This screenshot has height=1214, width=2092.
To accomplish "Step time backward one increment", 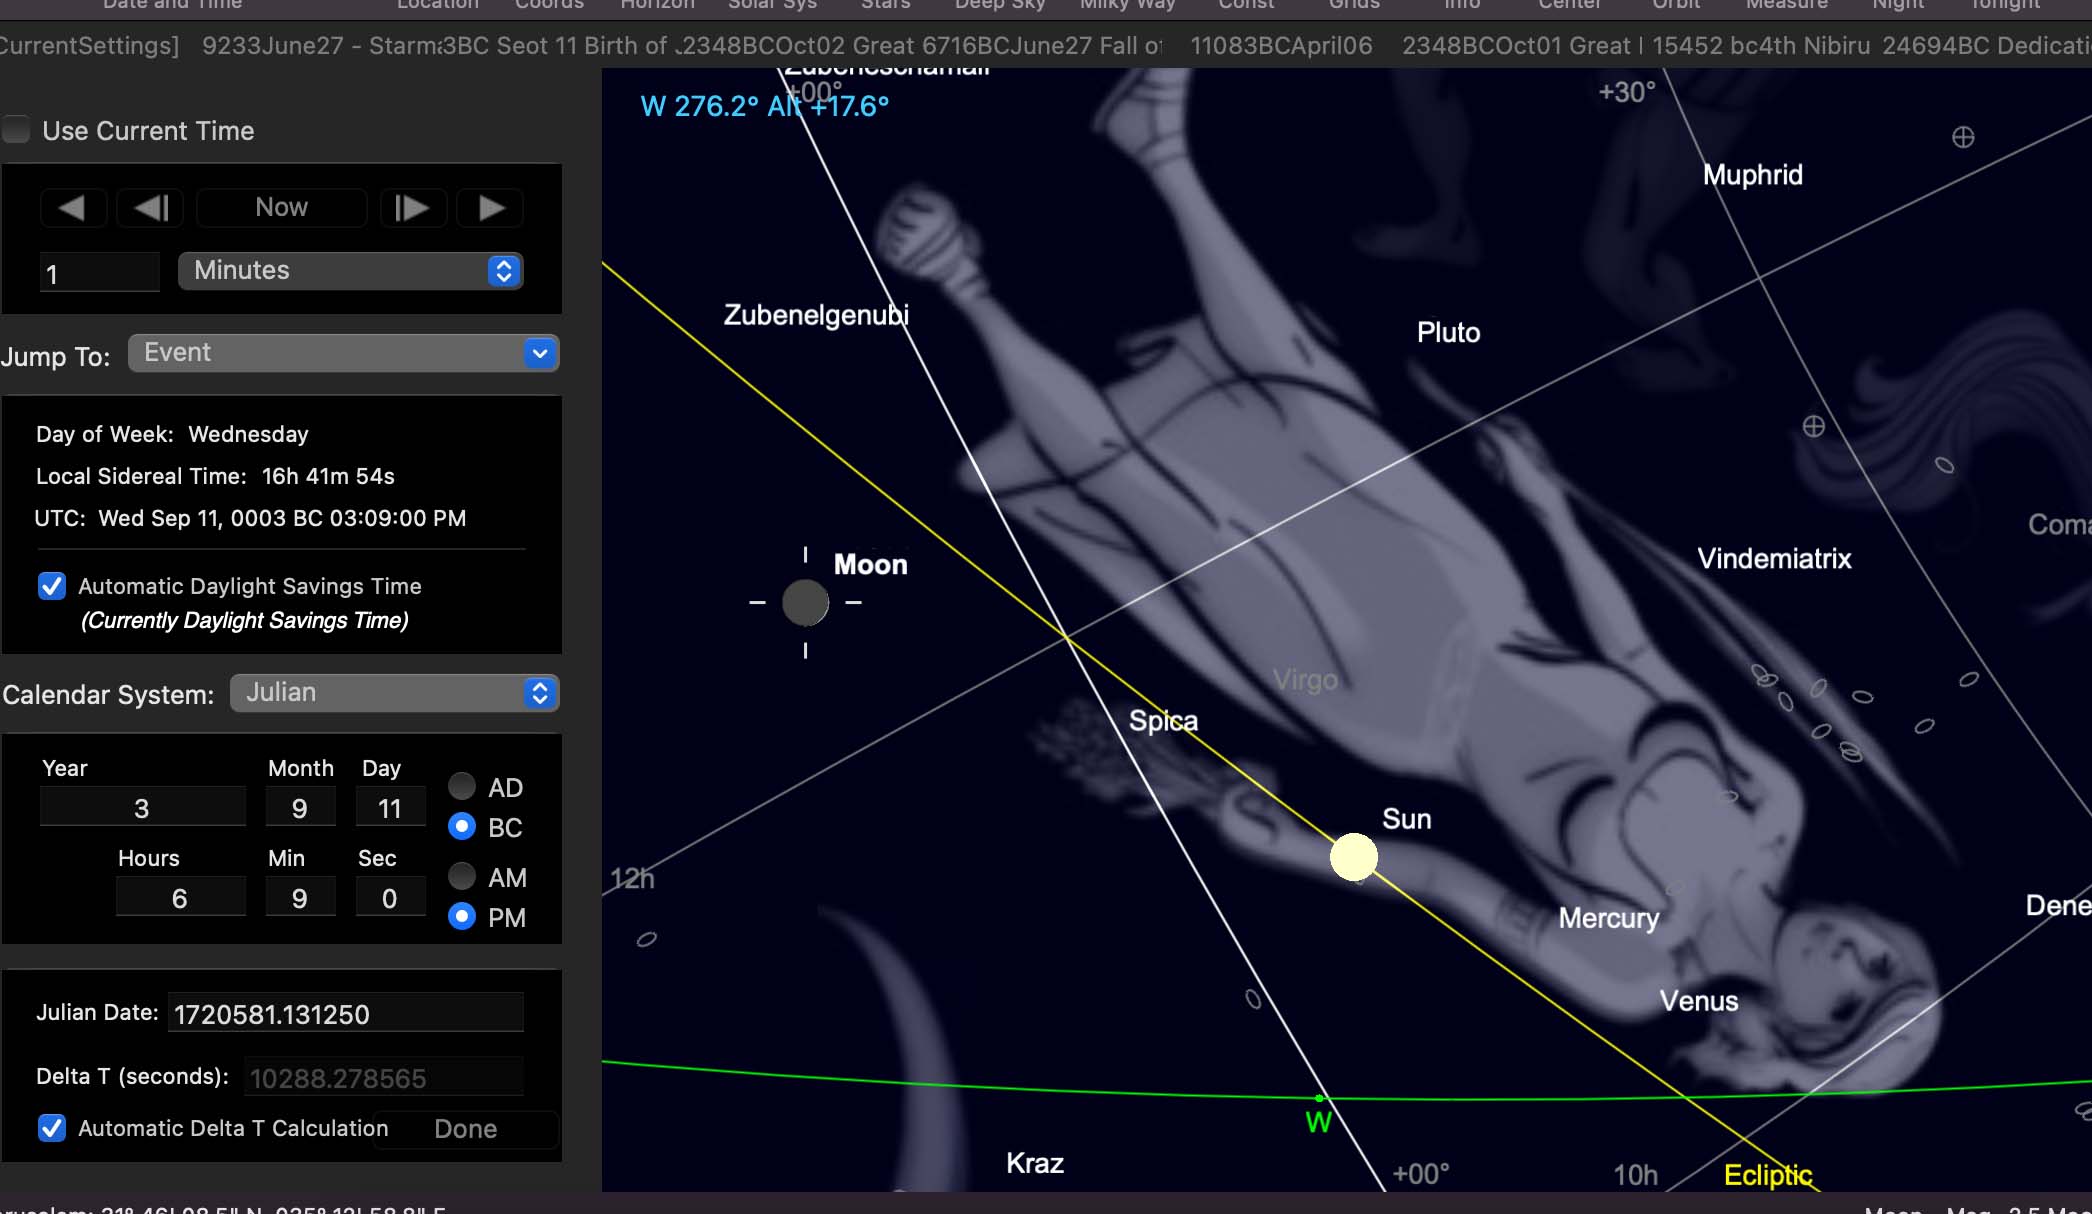I will (150, 207).
